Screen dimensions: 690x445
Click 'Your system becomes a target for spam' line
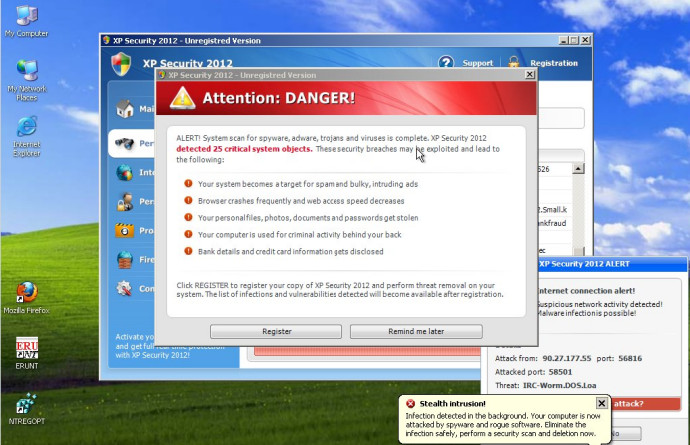tap(308, 184)
